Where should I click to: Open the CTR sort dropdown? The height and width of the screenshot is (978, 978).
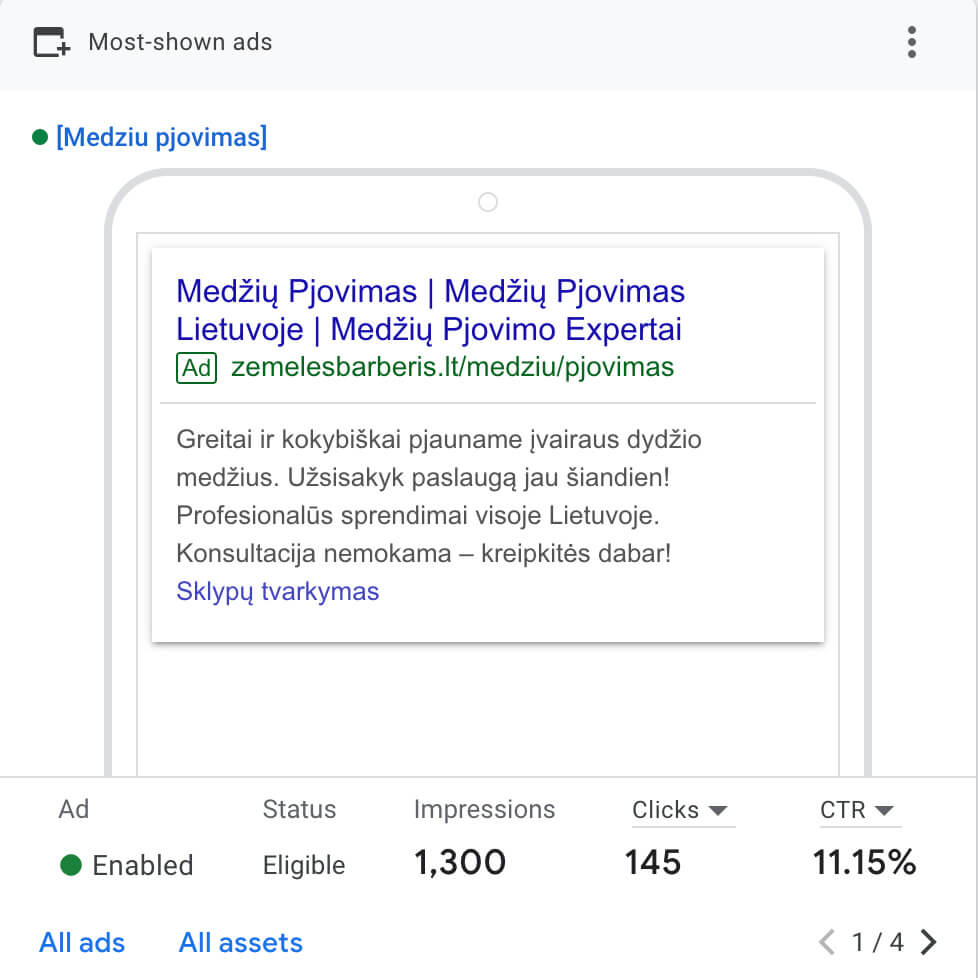click(x=860, y=810)
